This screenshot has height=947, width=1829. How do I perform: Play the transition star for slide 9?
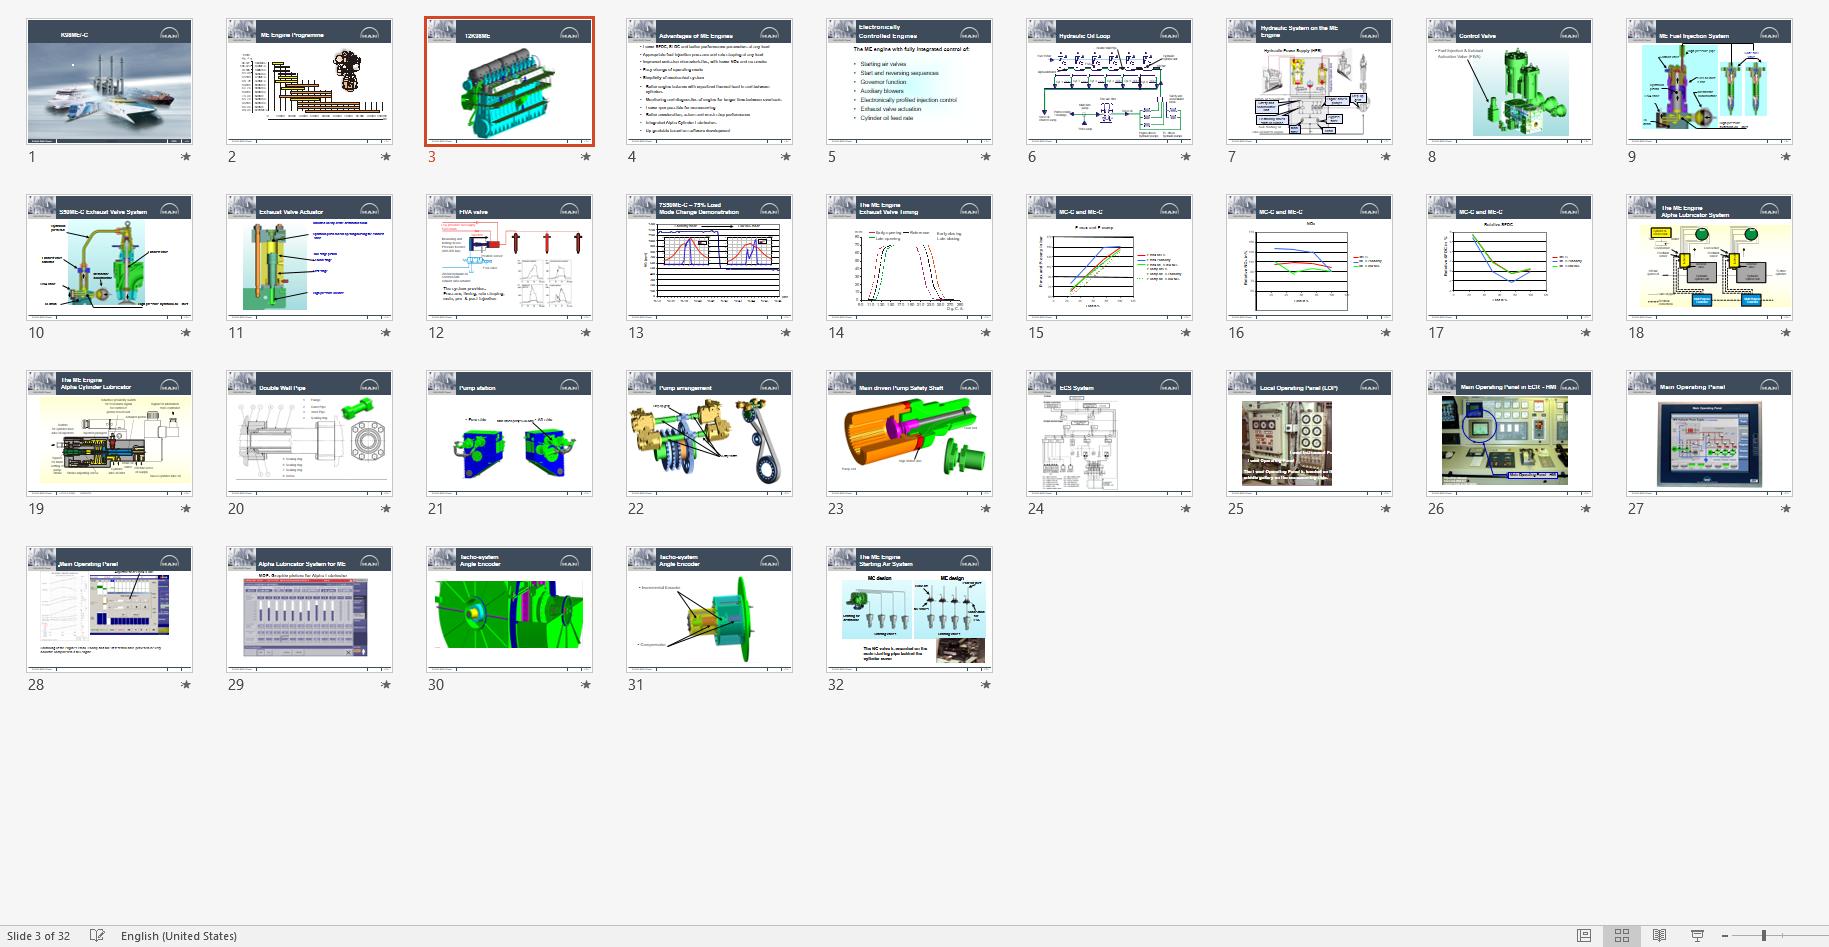point(1786,157)
